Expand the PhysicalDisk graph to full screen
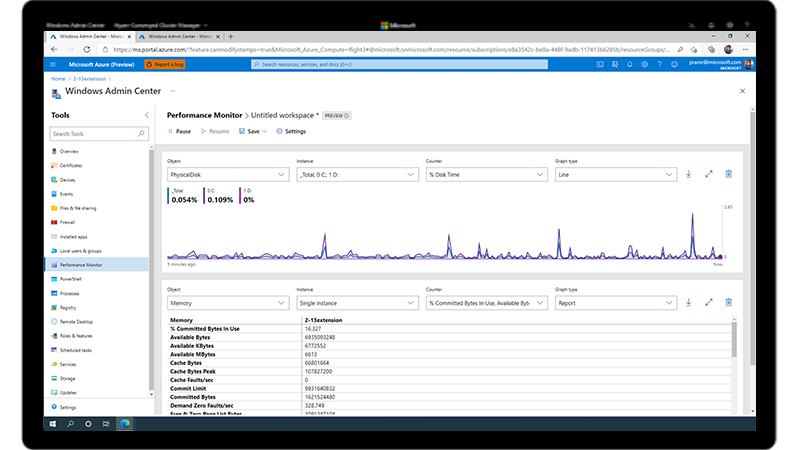 (x=708, y=174)
